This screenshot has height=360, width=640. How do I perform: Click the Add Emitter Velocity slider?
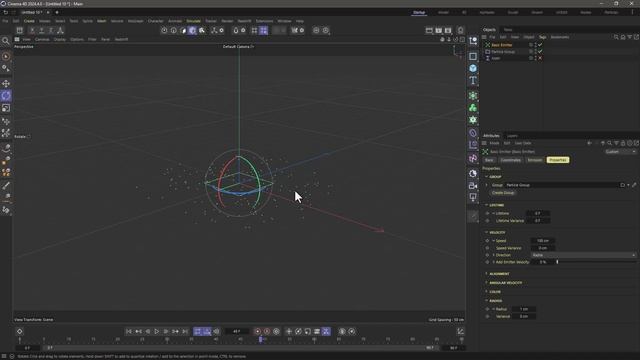click(596, 262)
